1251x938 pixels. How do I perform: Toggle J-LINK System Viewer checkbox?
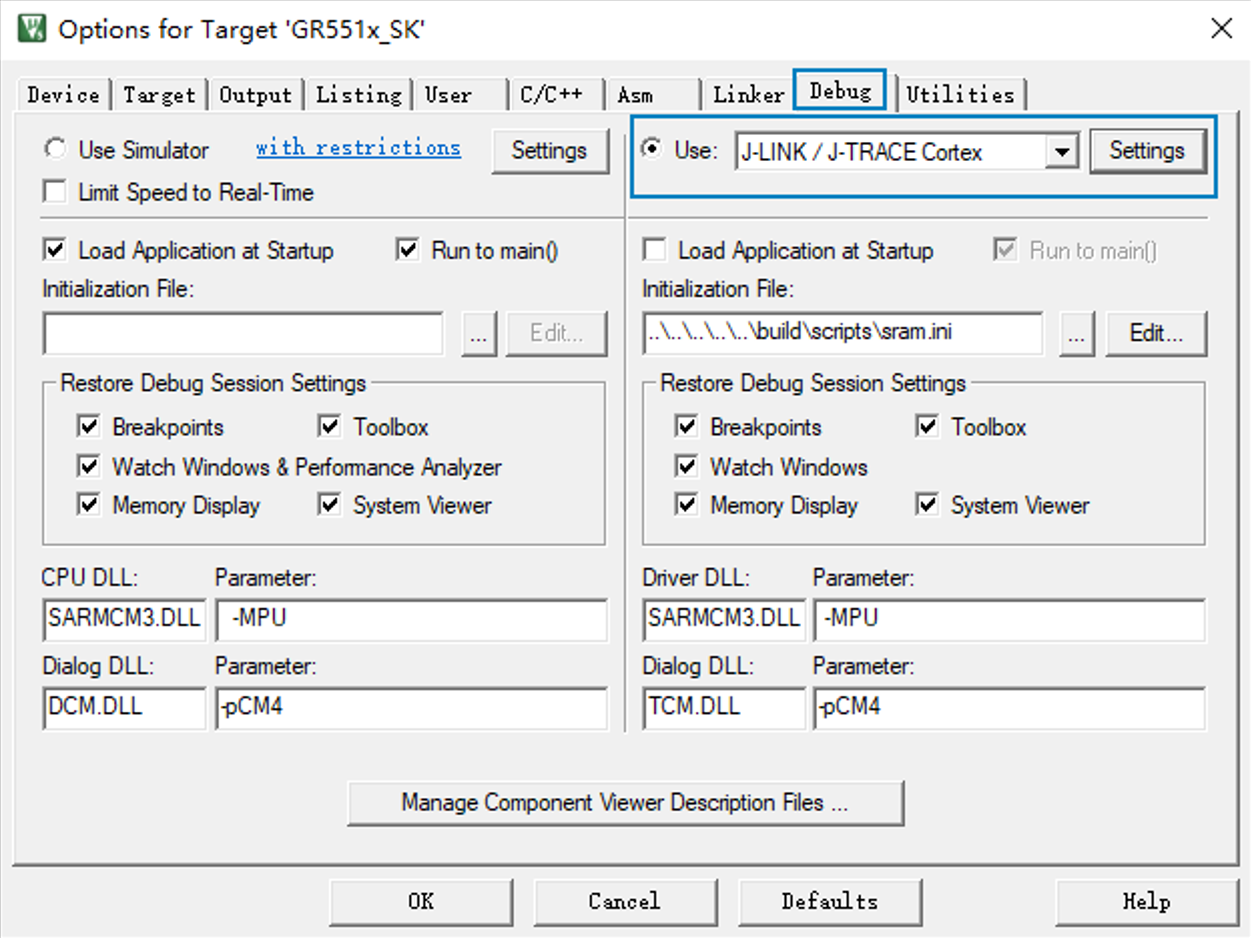point(928,505)
